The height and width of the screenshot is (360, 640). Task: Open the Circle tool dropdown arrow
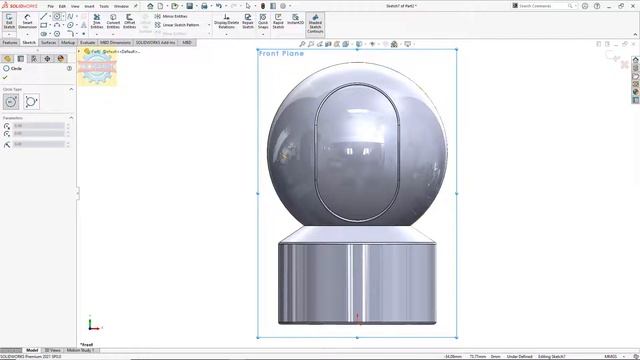click(63, 16)
